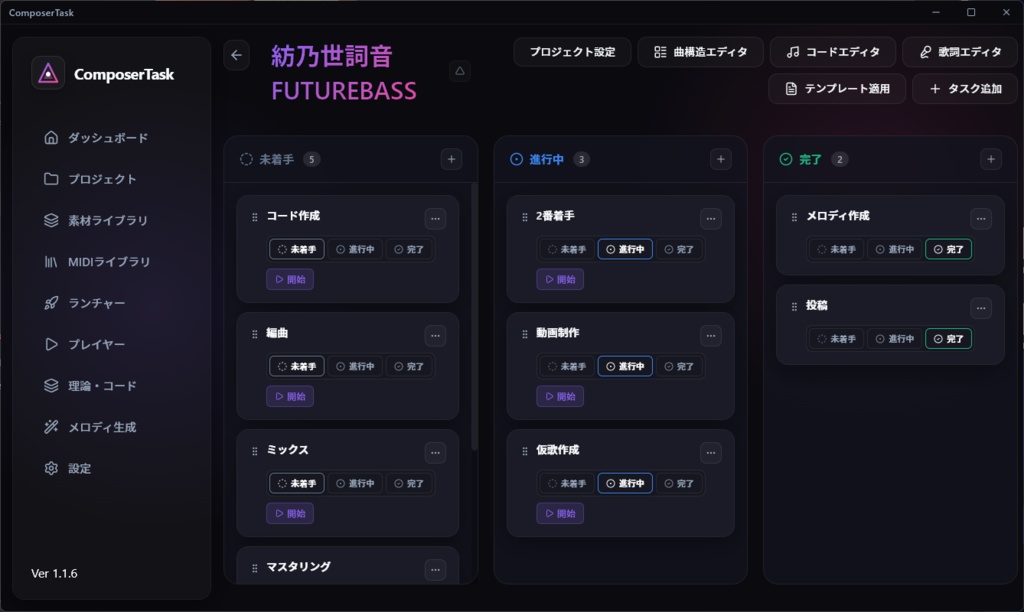Click the plus button on the 未着手 column
This screenshot has width=1024, height=612.
[451, 158]
